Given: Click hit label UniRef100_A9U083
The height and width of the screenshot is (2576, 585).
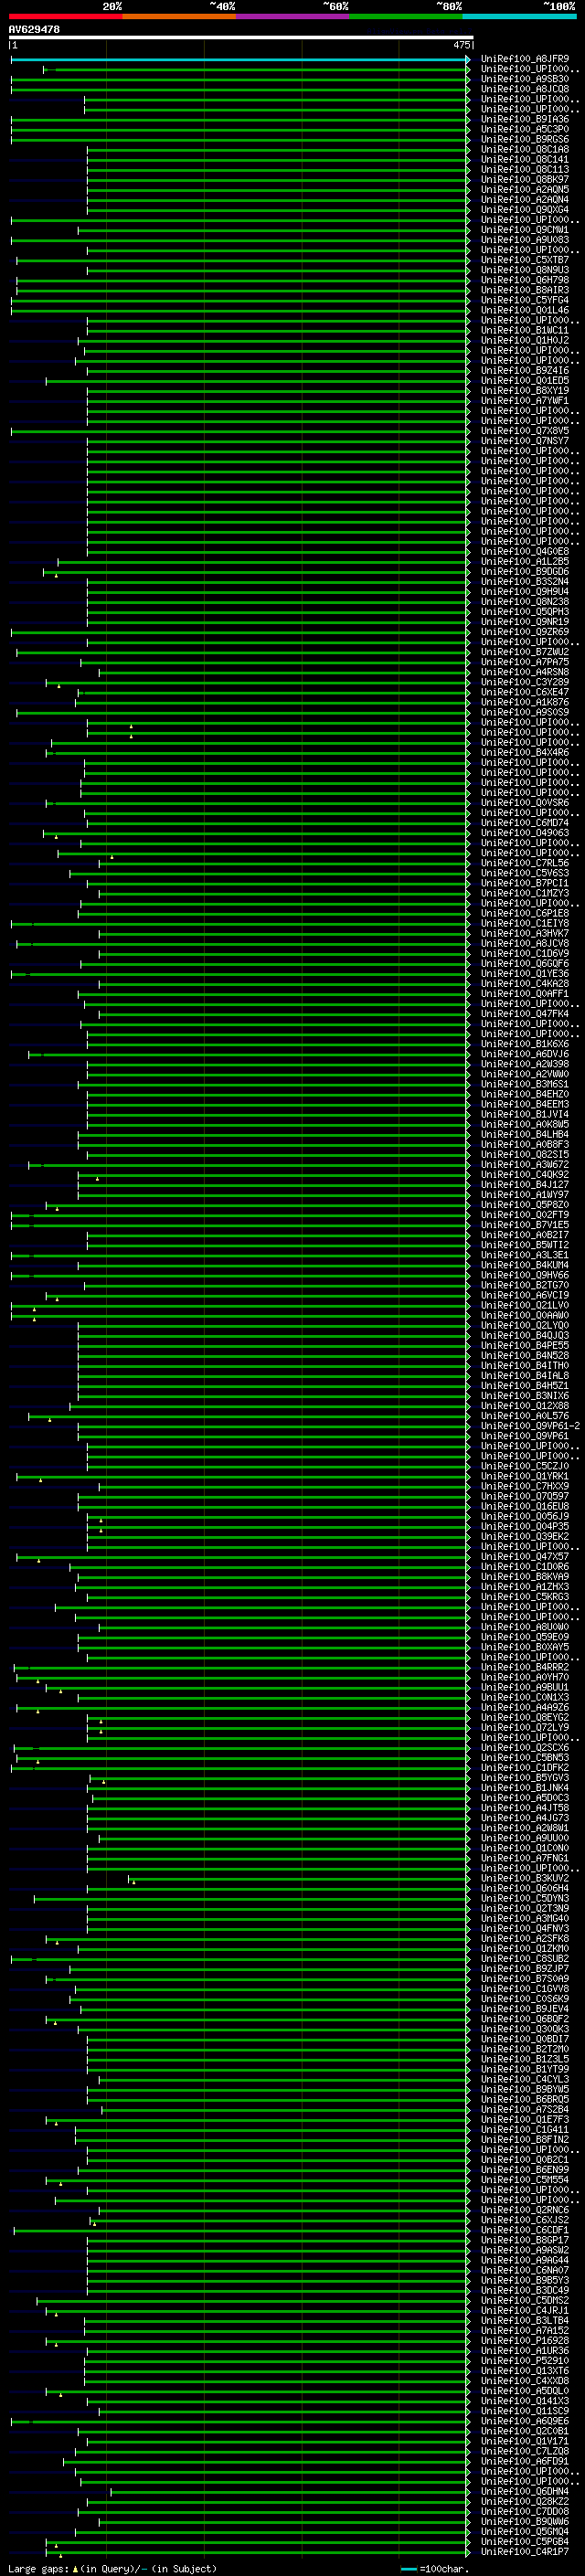Looking at the screenshot, I should coord(524,240).
